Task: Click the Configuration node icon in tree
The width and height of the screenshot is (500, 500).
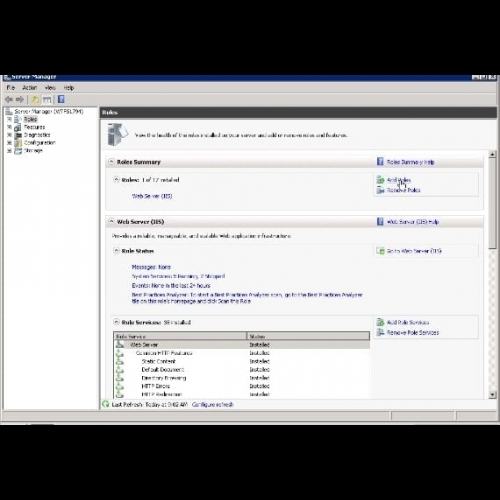Action: pos(18,143)
